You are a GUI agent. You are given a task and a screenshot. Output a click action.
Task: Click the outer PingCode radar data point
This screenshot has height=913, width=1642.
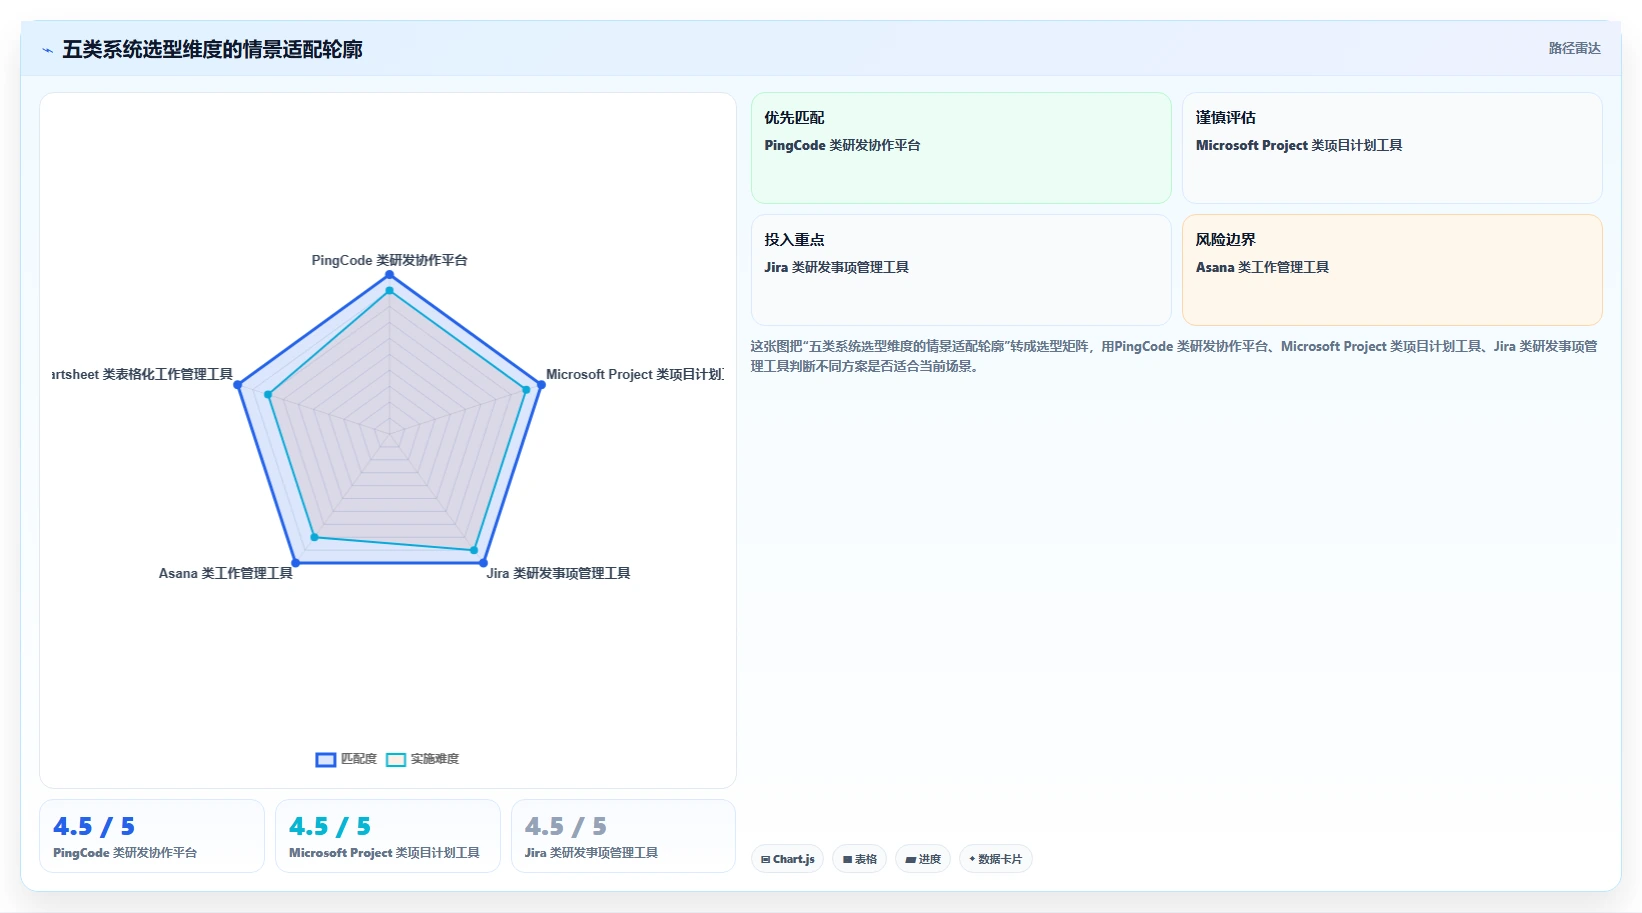coord(389,275)
